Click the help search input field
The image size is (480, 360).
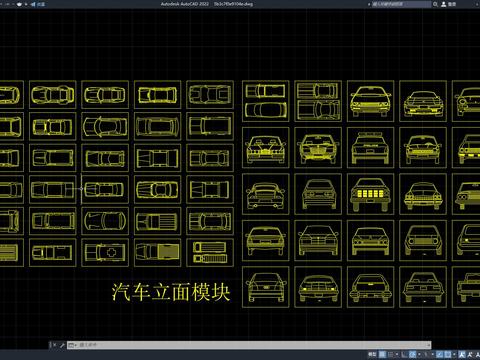pyautogui.click(x=401, y=4)
